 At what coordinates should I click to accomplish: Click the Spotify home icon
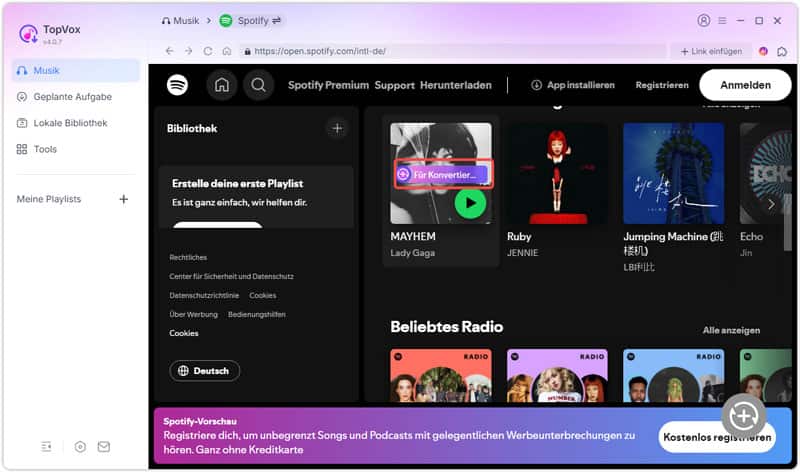pos(222,85)
